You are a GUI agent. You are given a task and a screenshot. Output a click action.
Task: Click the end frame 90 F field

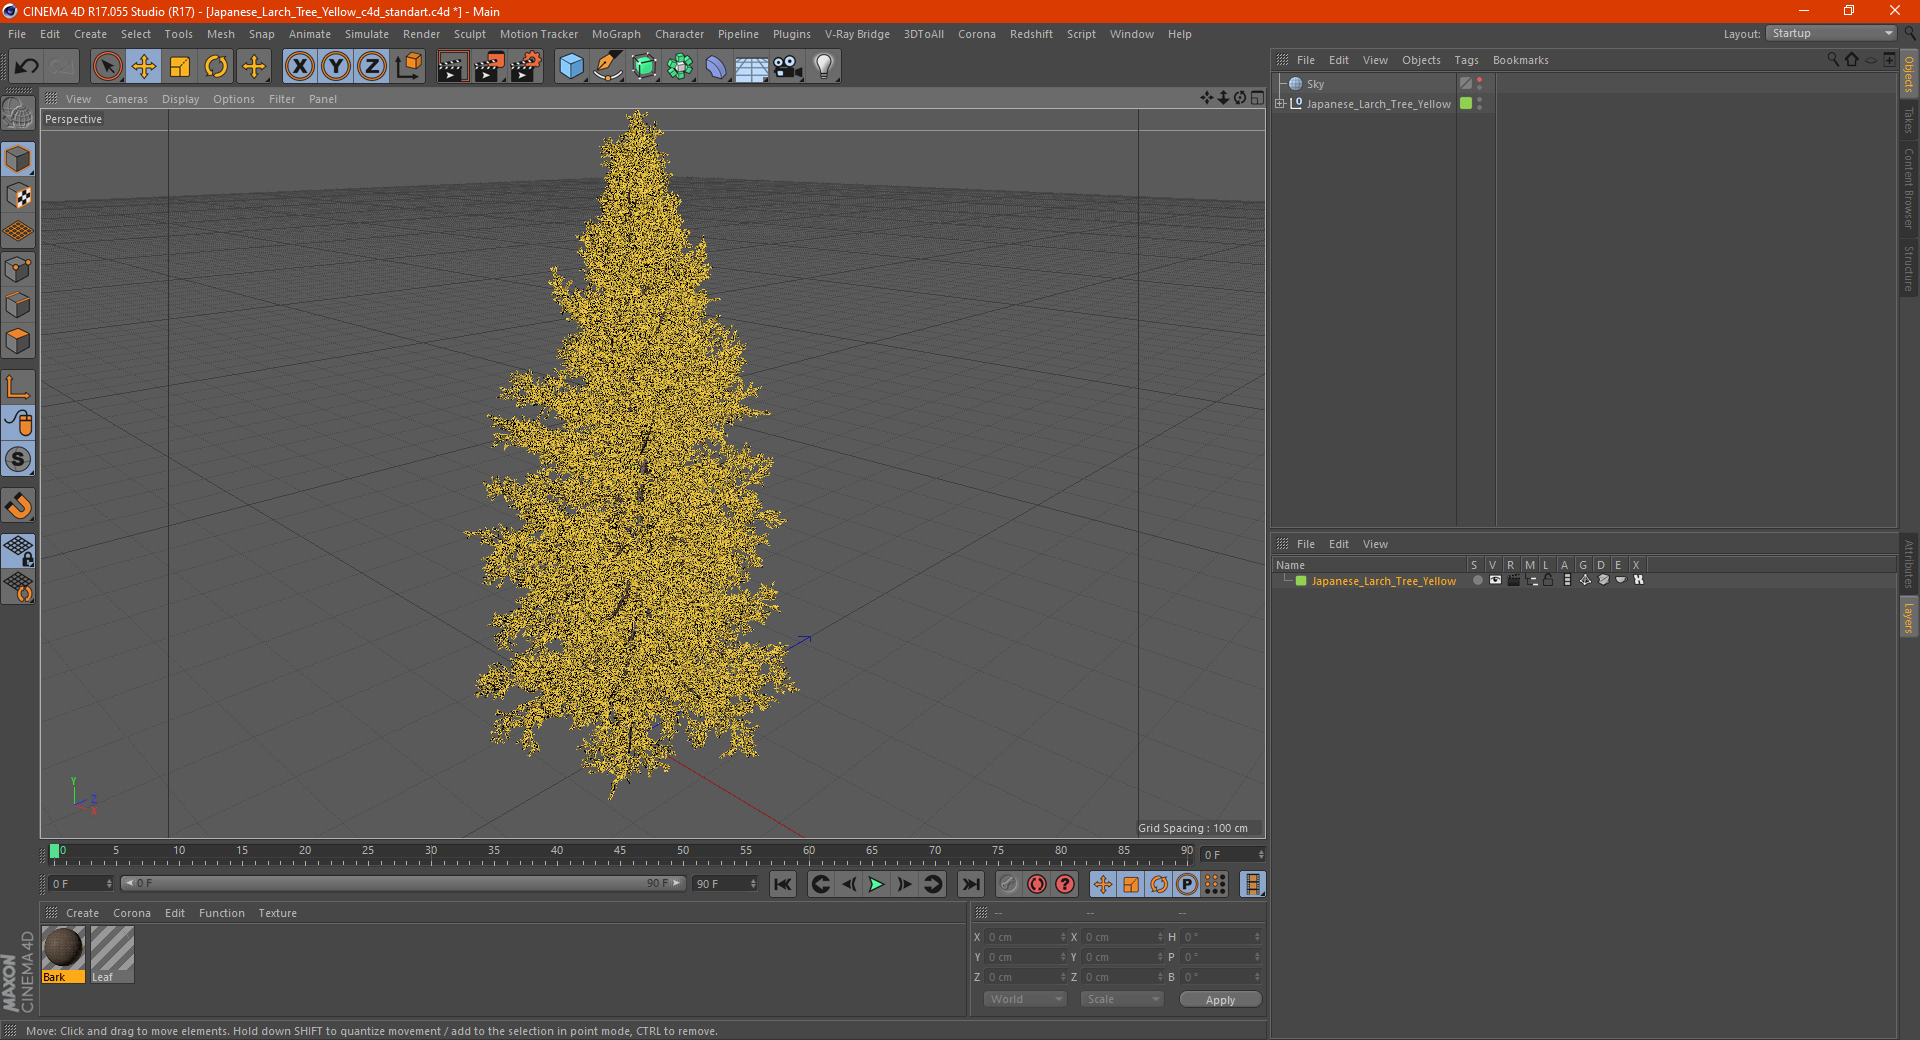[x=725, y=884]
